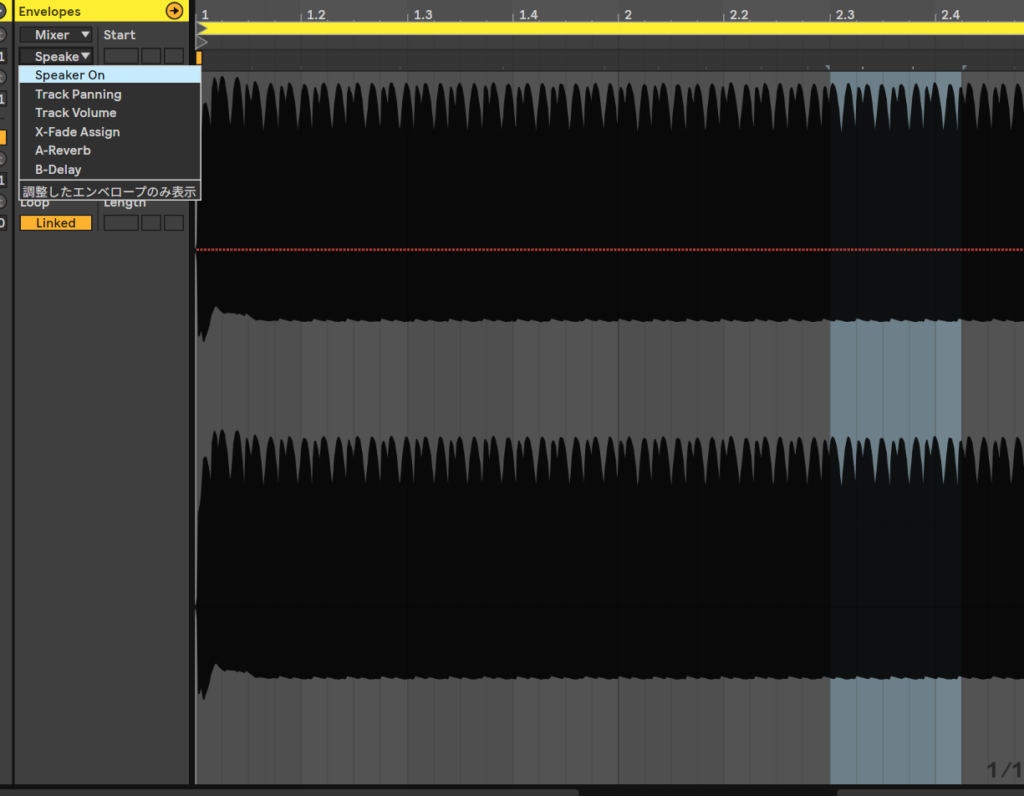Click the left transient marker at 2.3
This screenshot has height=796, width=1024.
[x=828, y=68]
